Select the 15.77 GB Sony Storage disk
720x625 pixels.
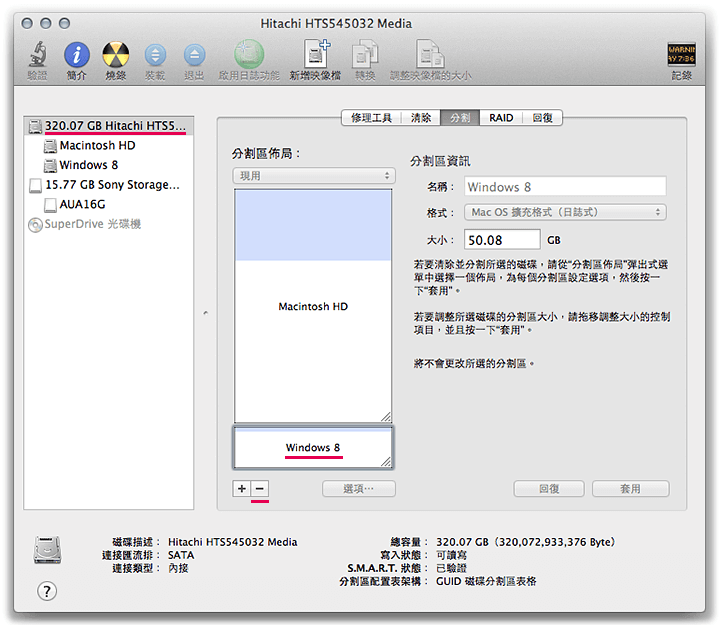(x=108, y=185)
